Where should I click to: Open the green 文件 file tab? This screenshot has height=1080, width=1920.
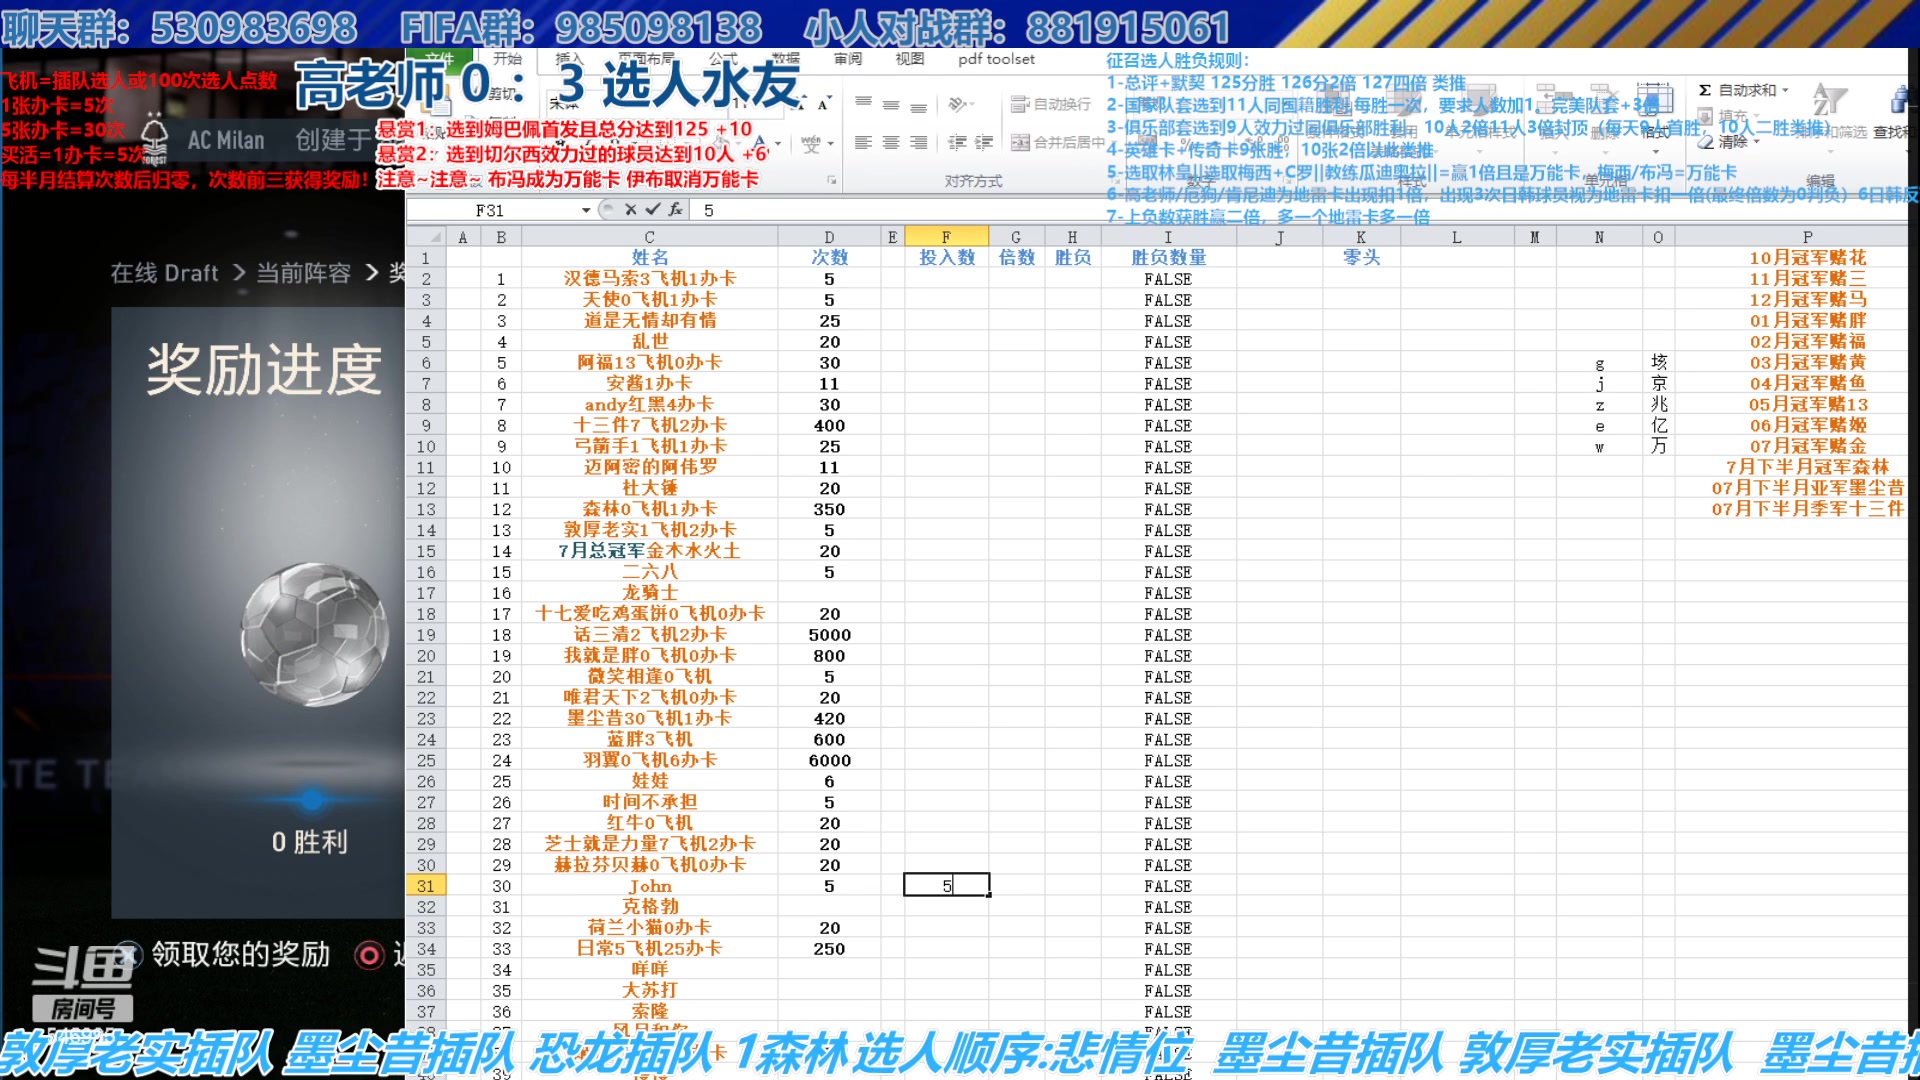click(439, 59)
